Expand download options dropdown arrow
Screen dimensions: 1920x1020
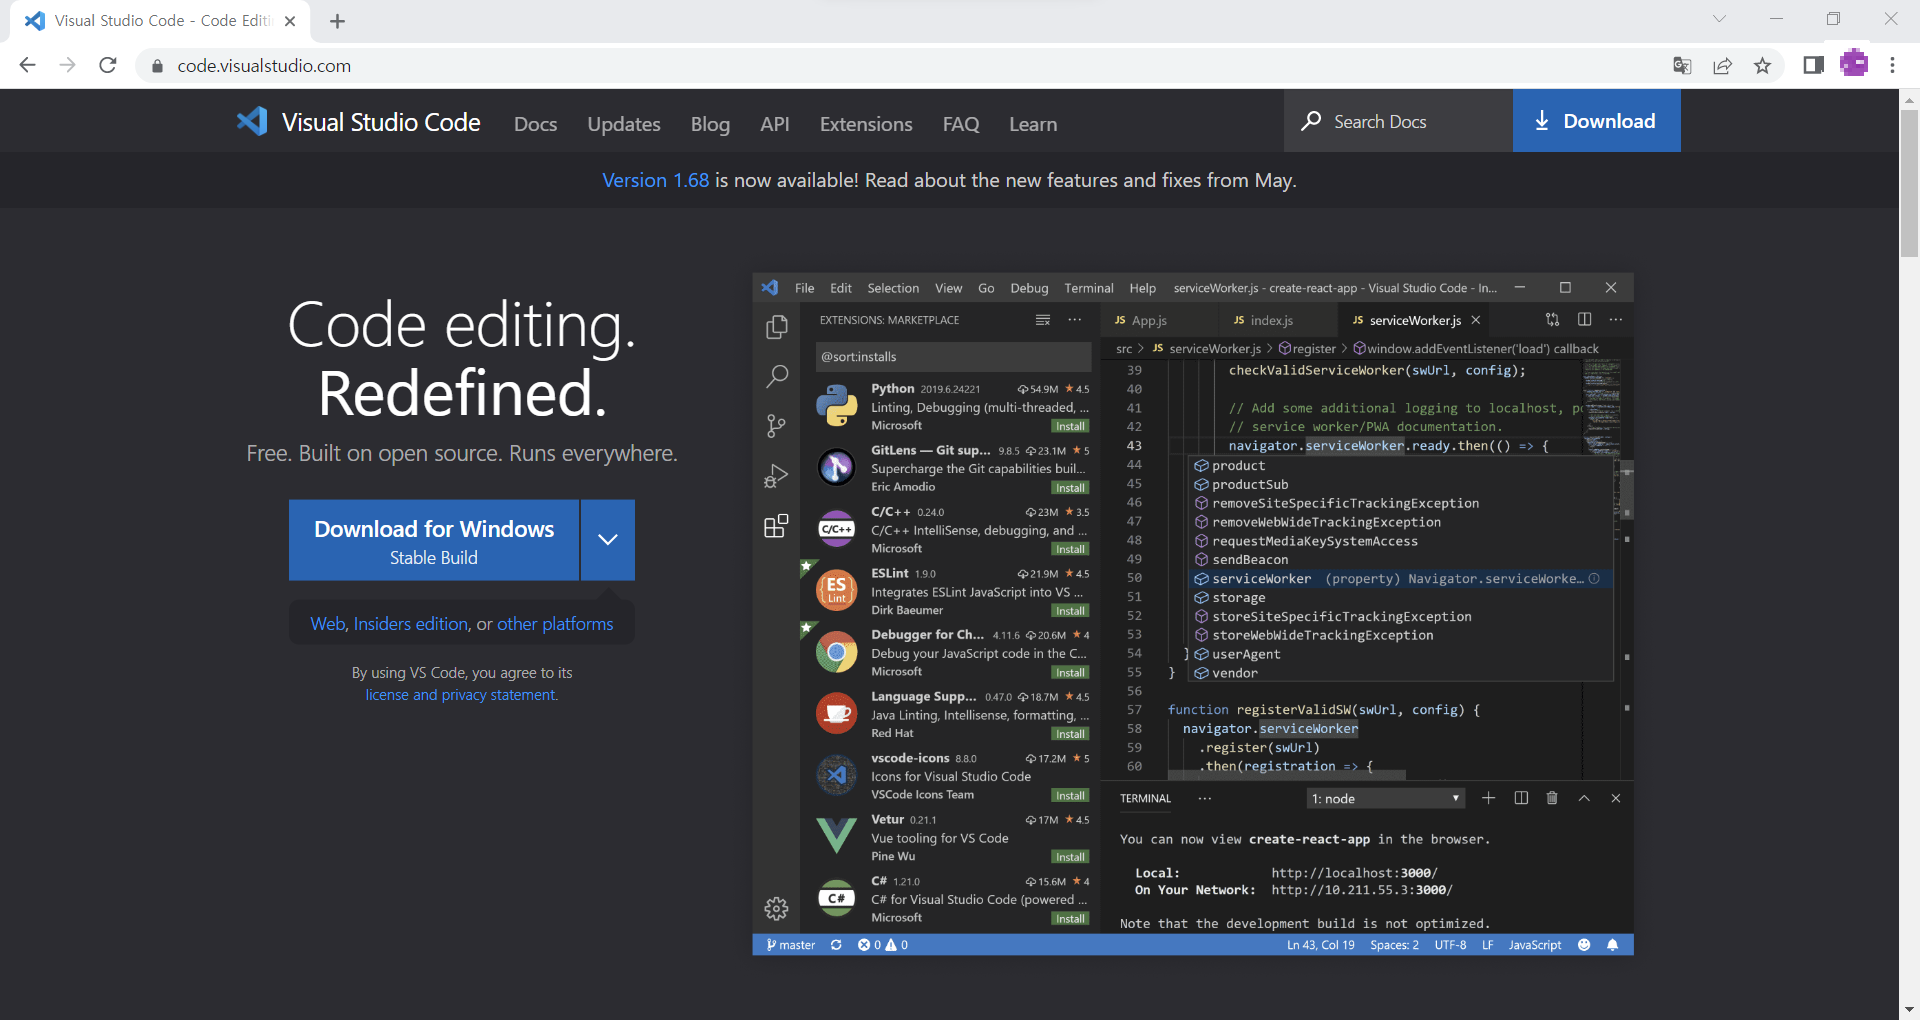(x=607, y=539)
